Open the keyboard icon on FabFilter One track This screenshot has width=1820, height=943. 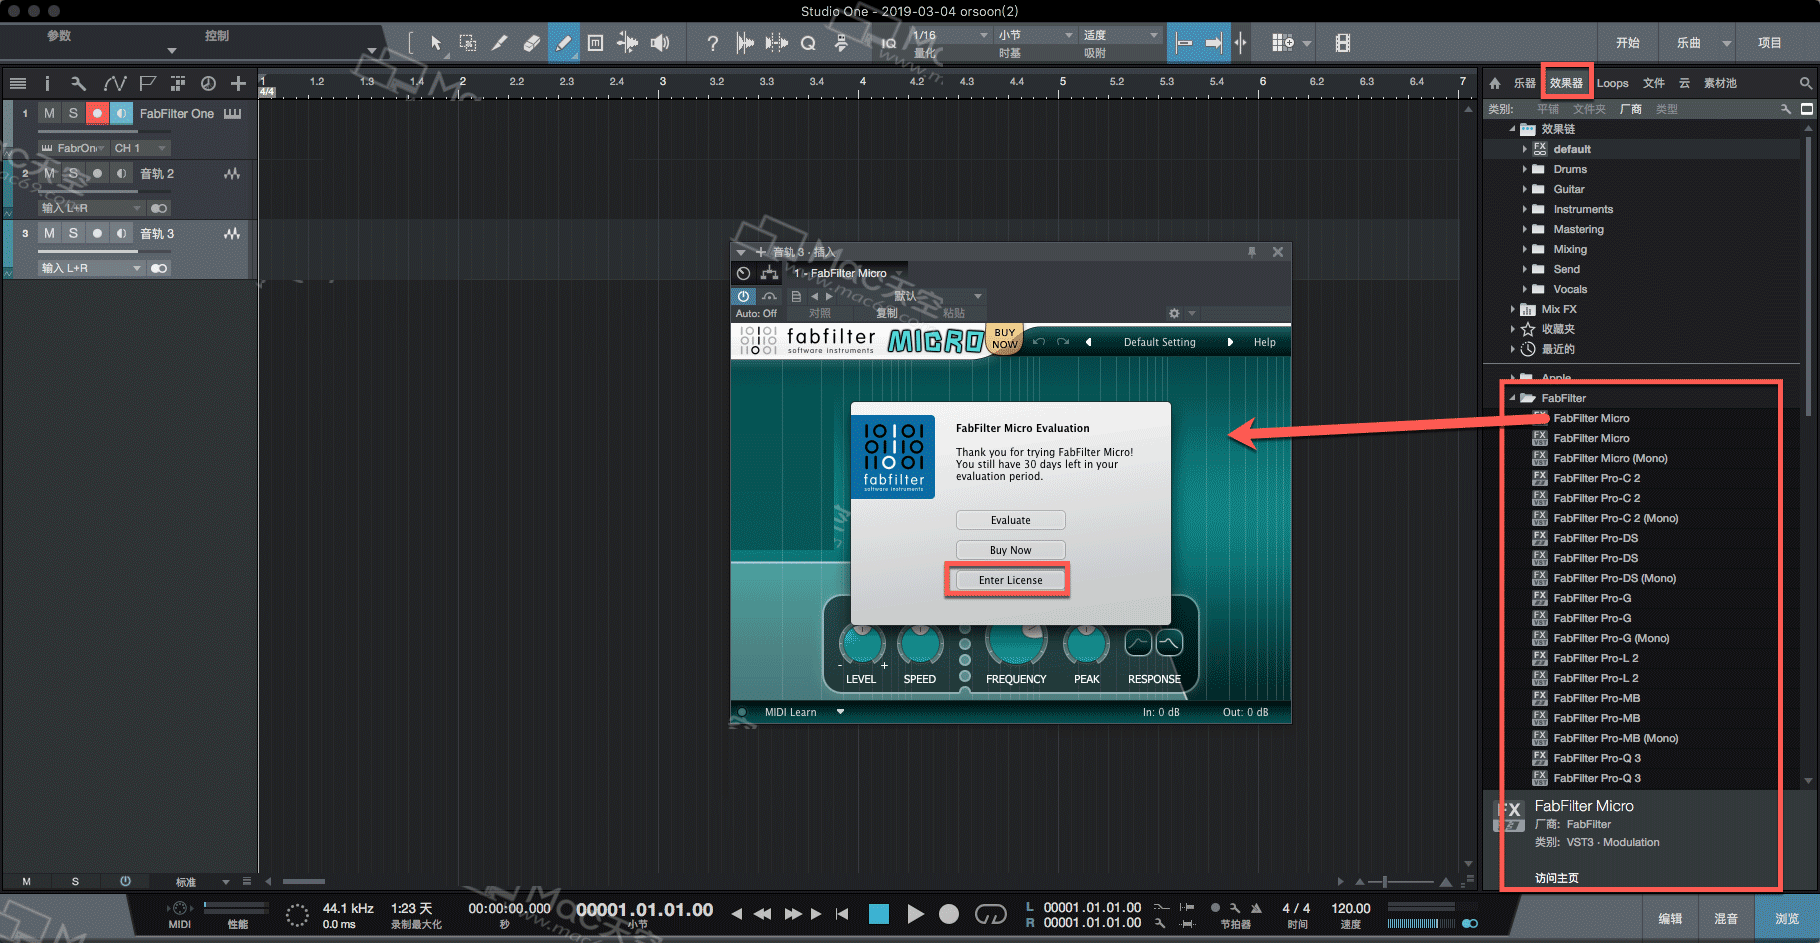233,114
